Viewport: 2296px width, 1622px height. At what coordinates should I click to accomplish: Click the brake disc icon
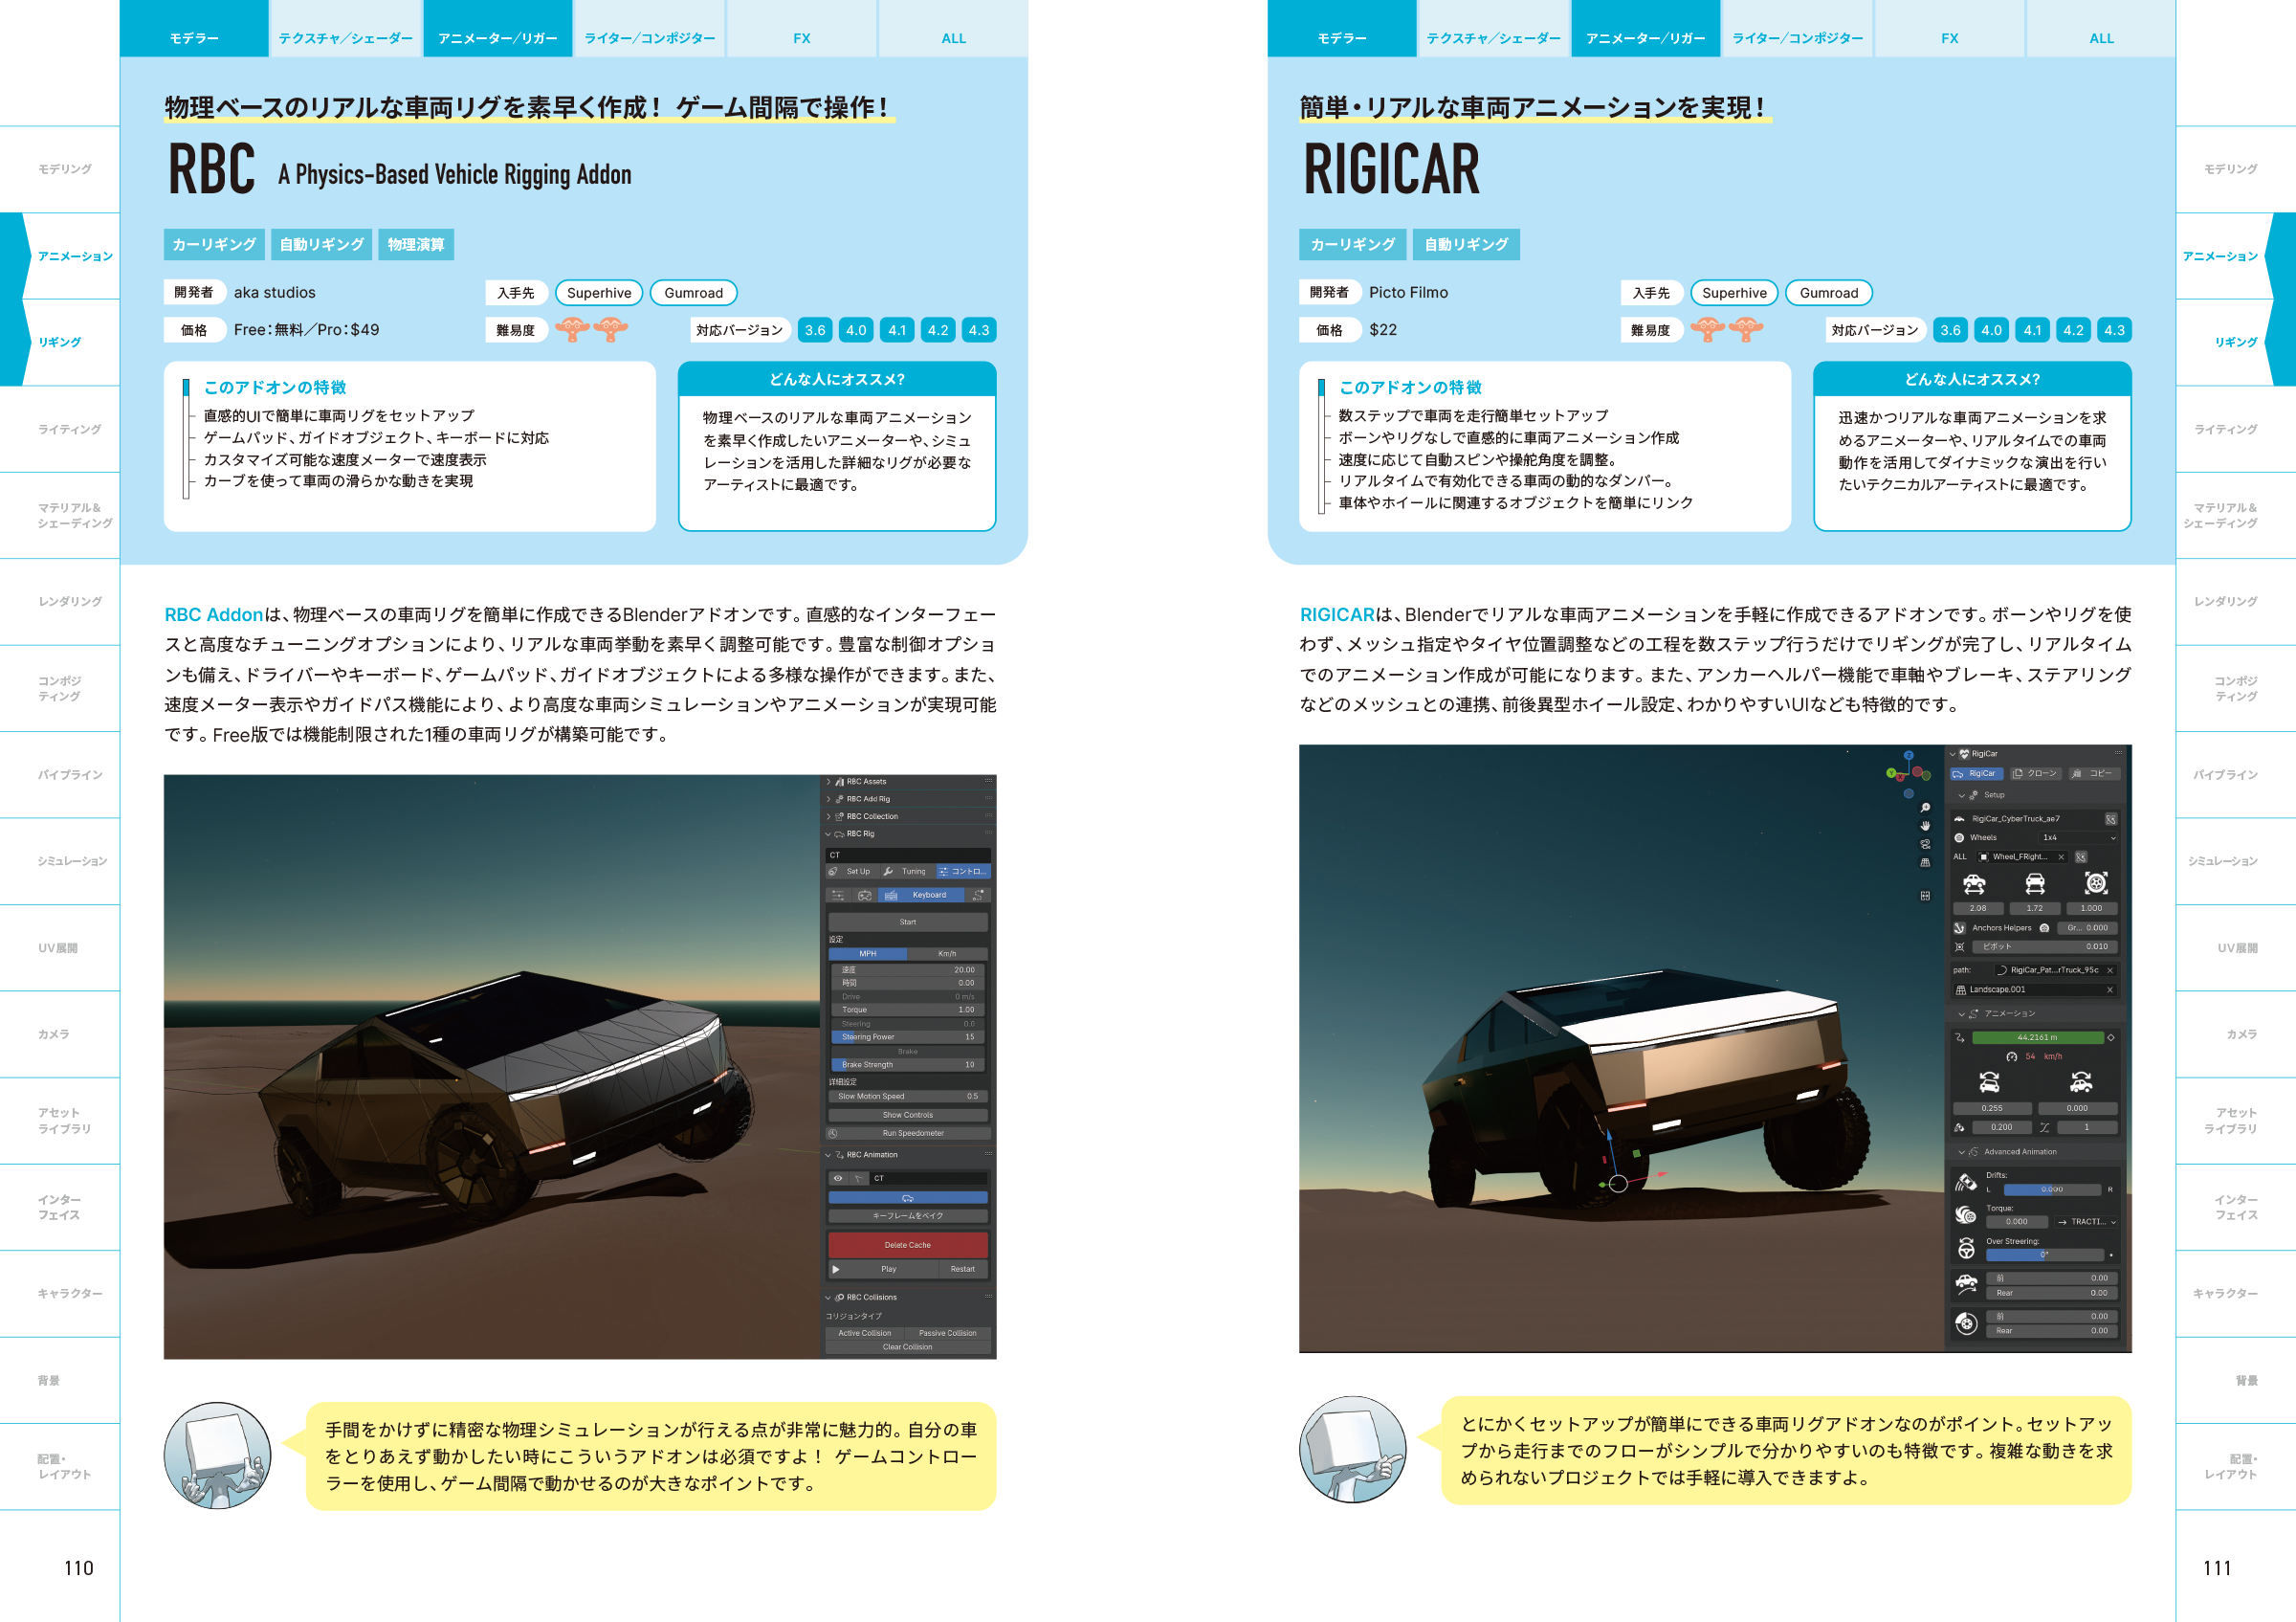point(1966,1323)
